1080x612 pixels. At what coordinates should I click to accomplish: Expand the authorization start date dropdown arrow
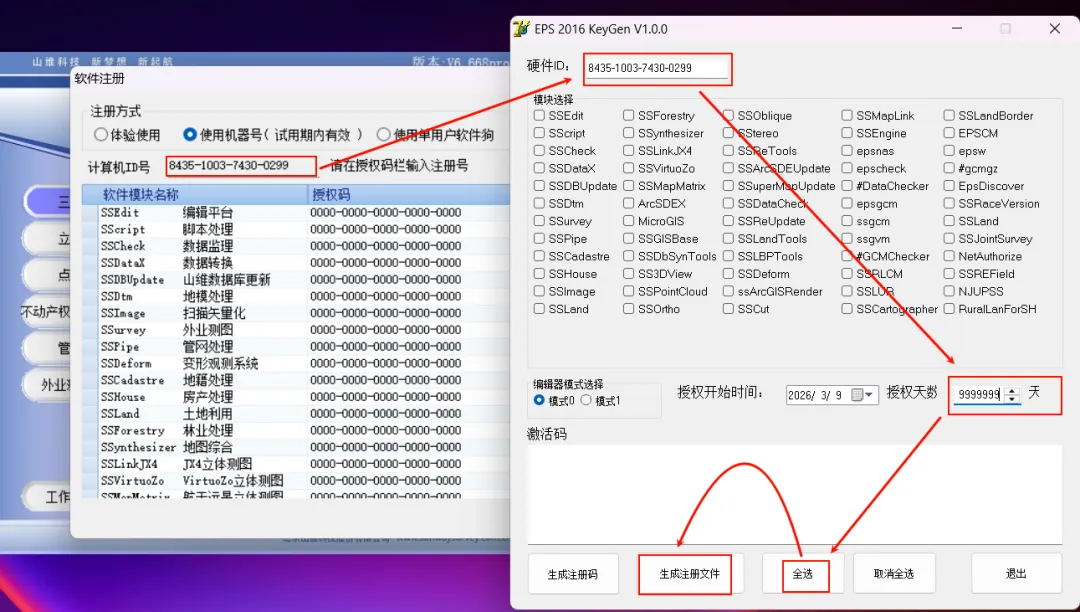tap(869, 394)
